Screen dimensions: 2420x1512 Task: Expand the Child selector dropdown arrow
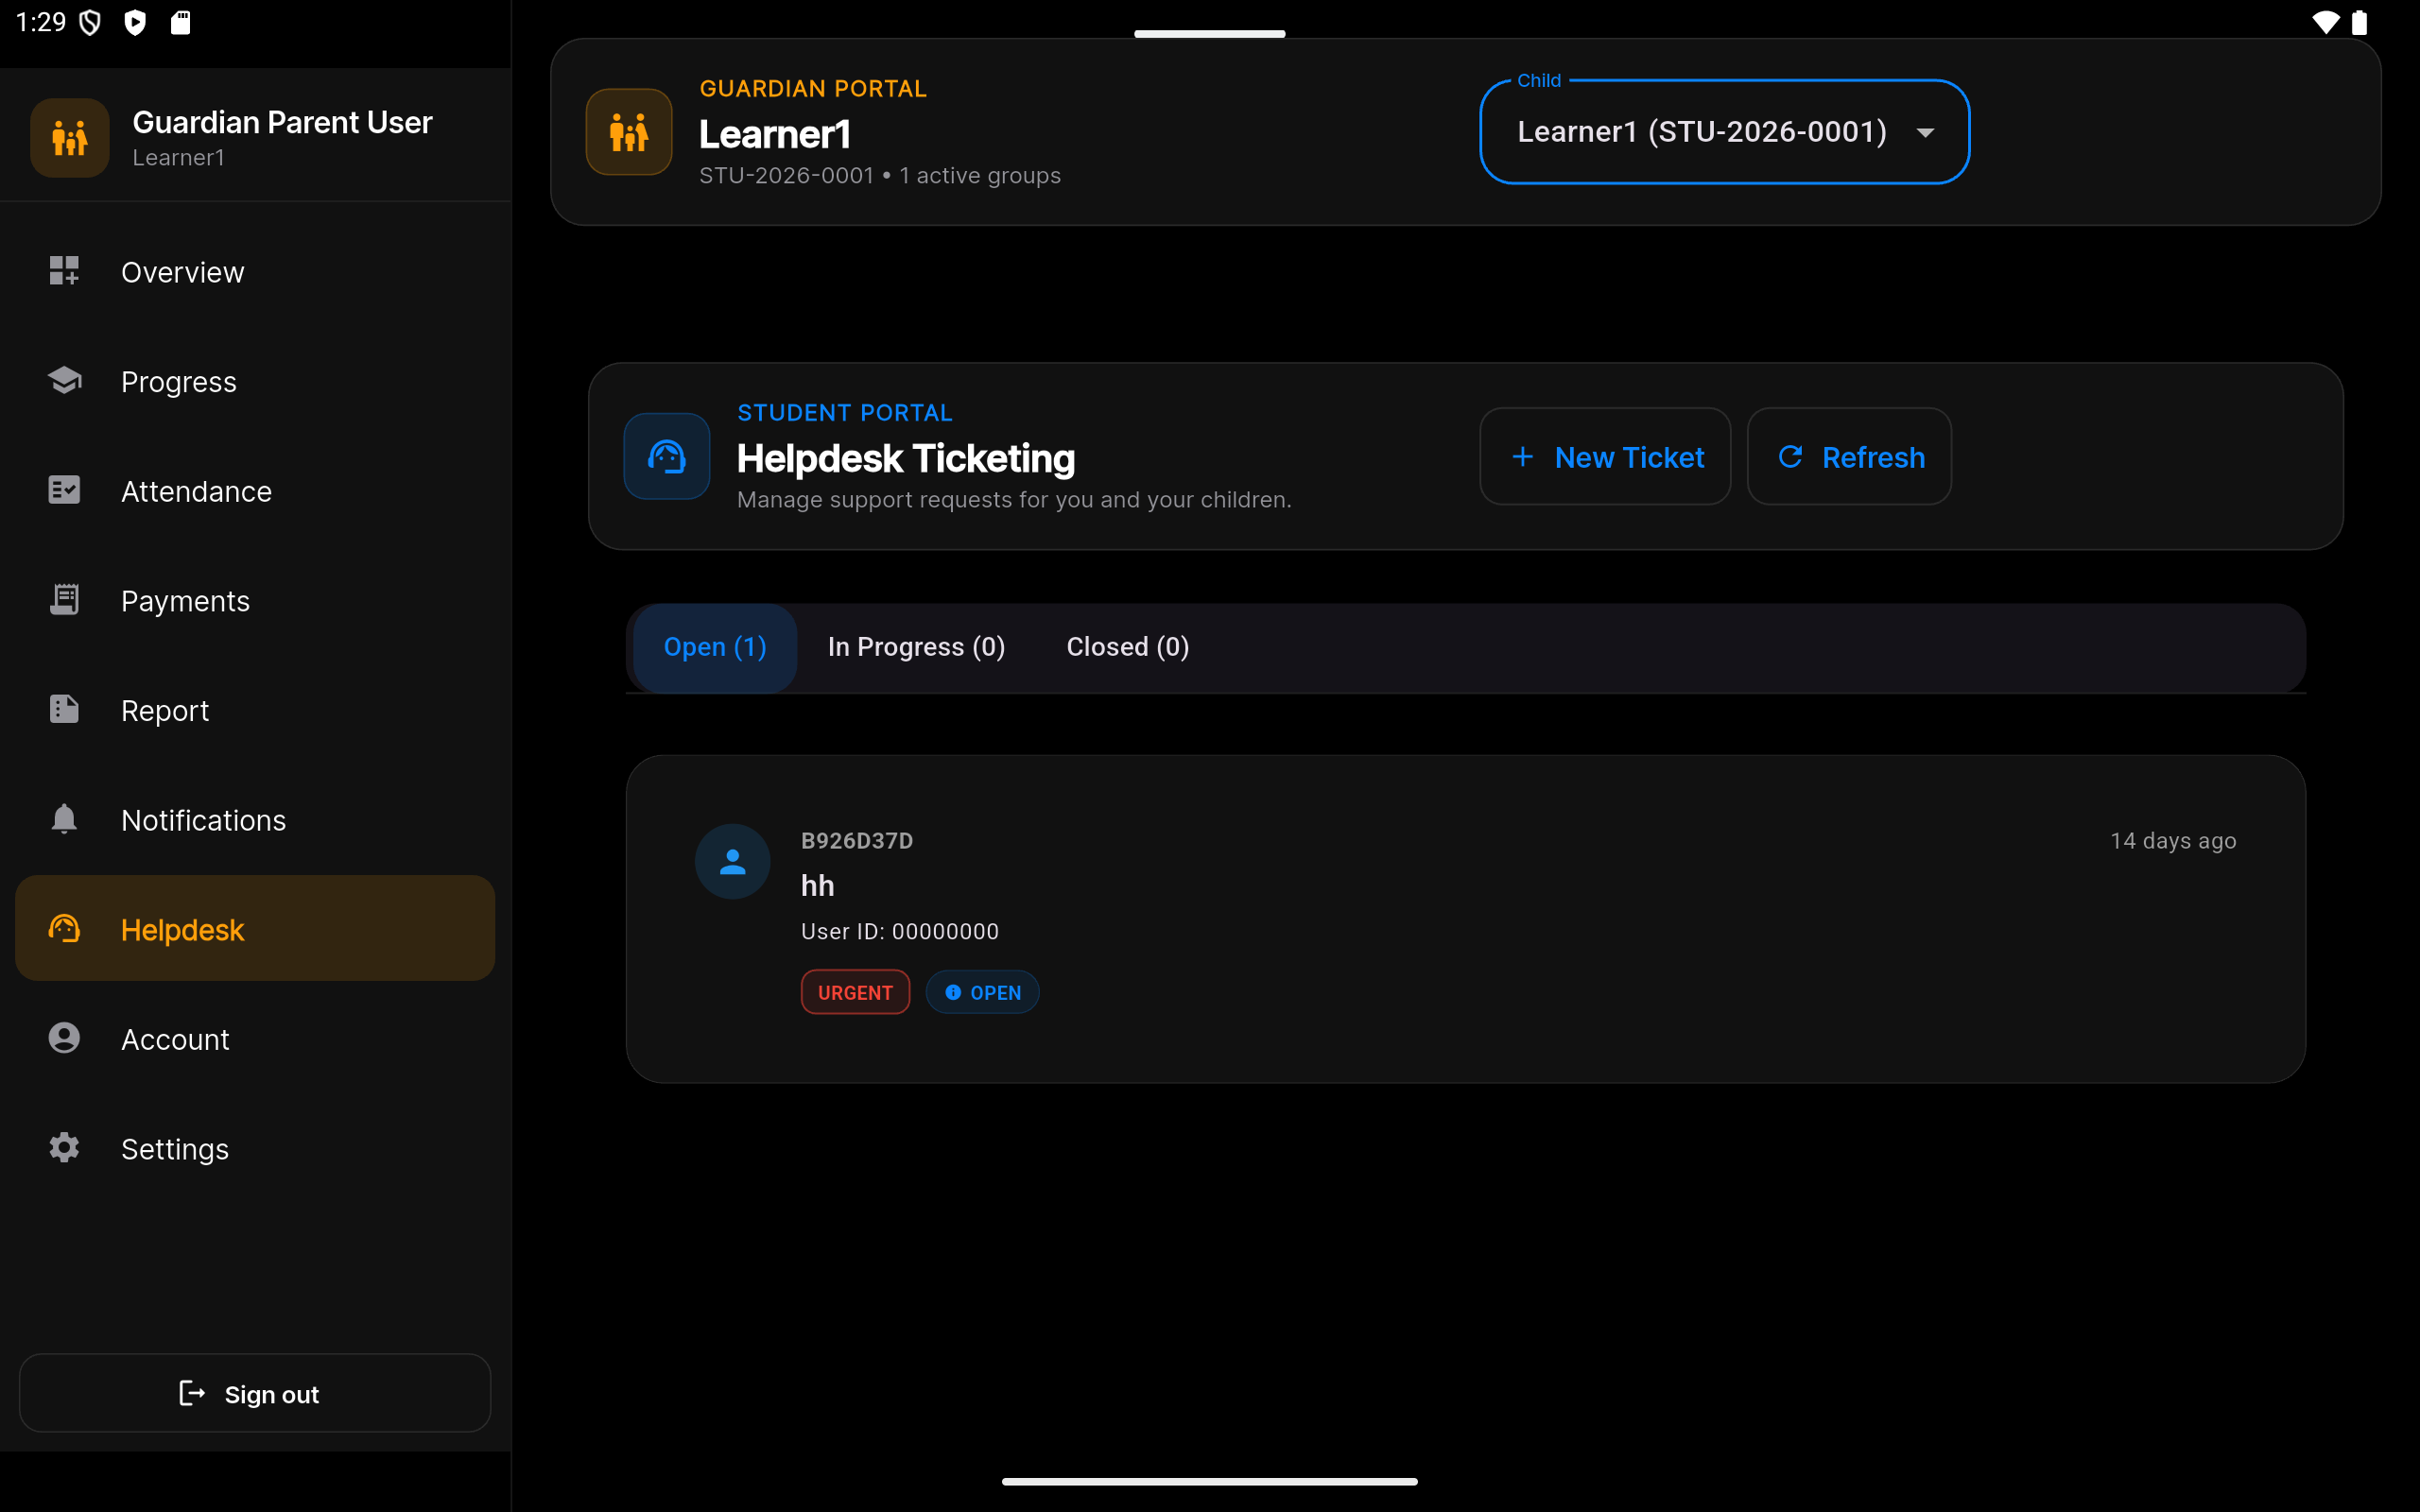1925,132
